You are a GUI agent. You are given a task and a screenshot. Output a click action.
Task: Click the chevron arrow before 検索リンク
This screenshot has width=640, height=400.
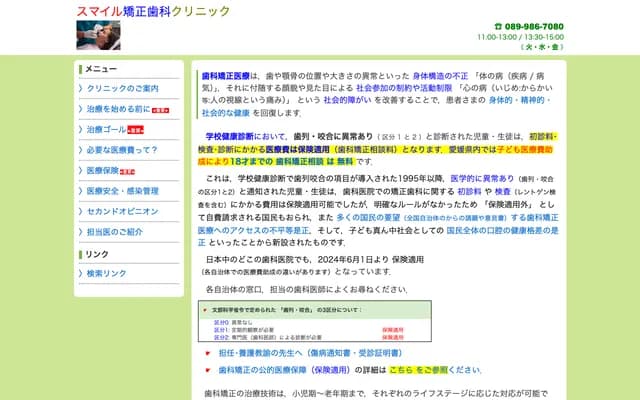point(80,273)
